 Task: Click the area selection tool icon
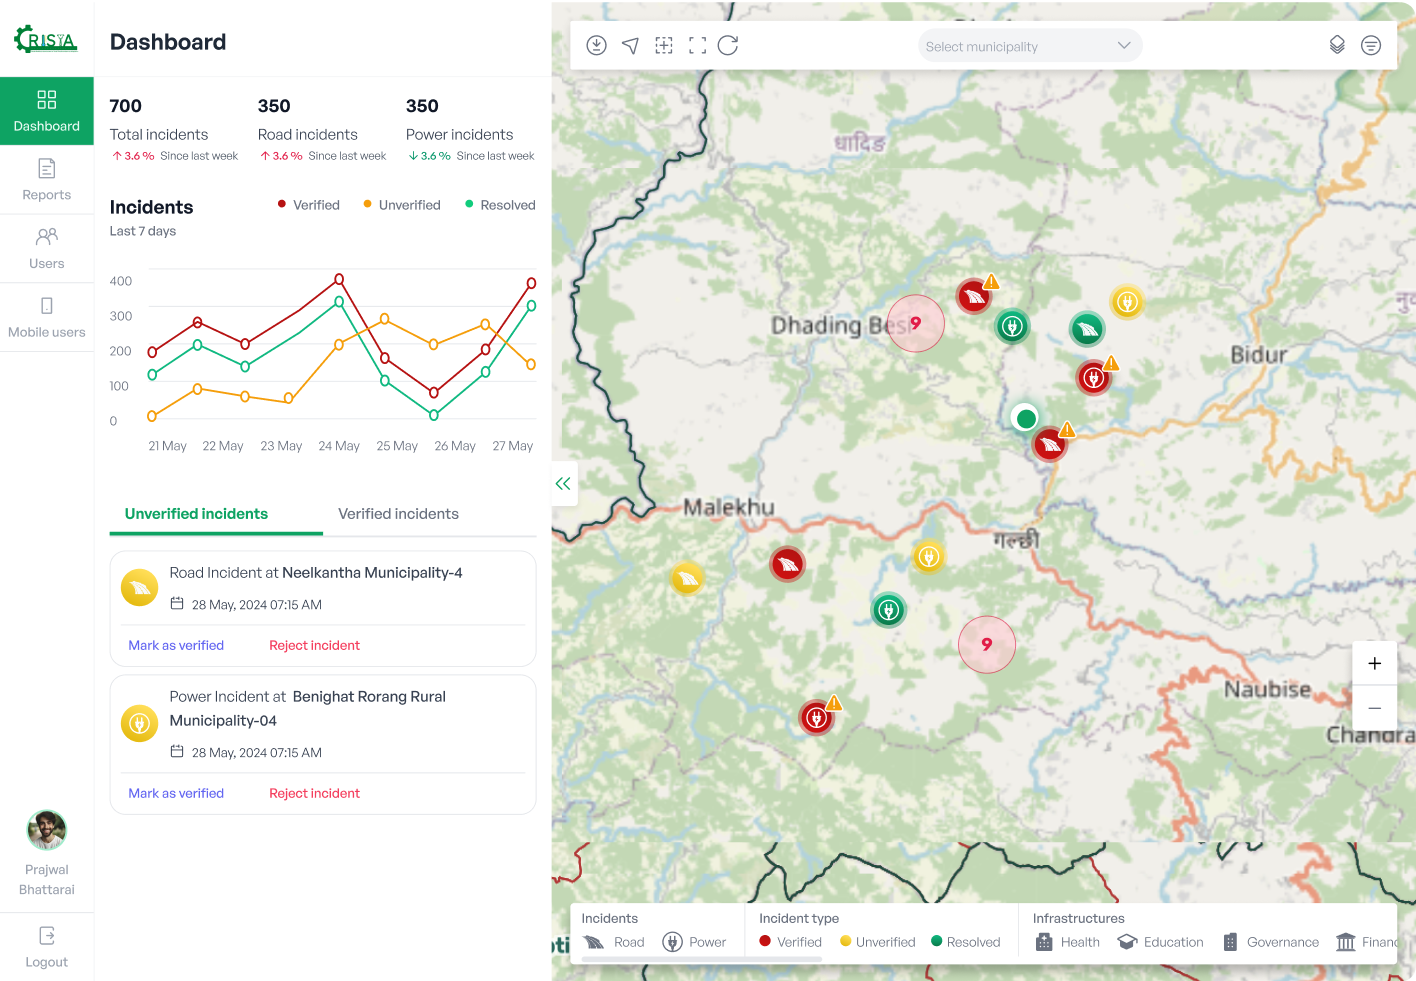(664, 46)
